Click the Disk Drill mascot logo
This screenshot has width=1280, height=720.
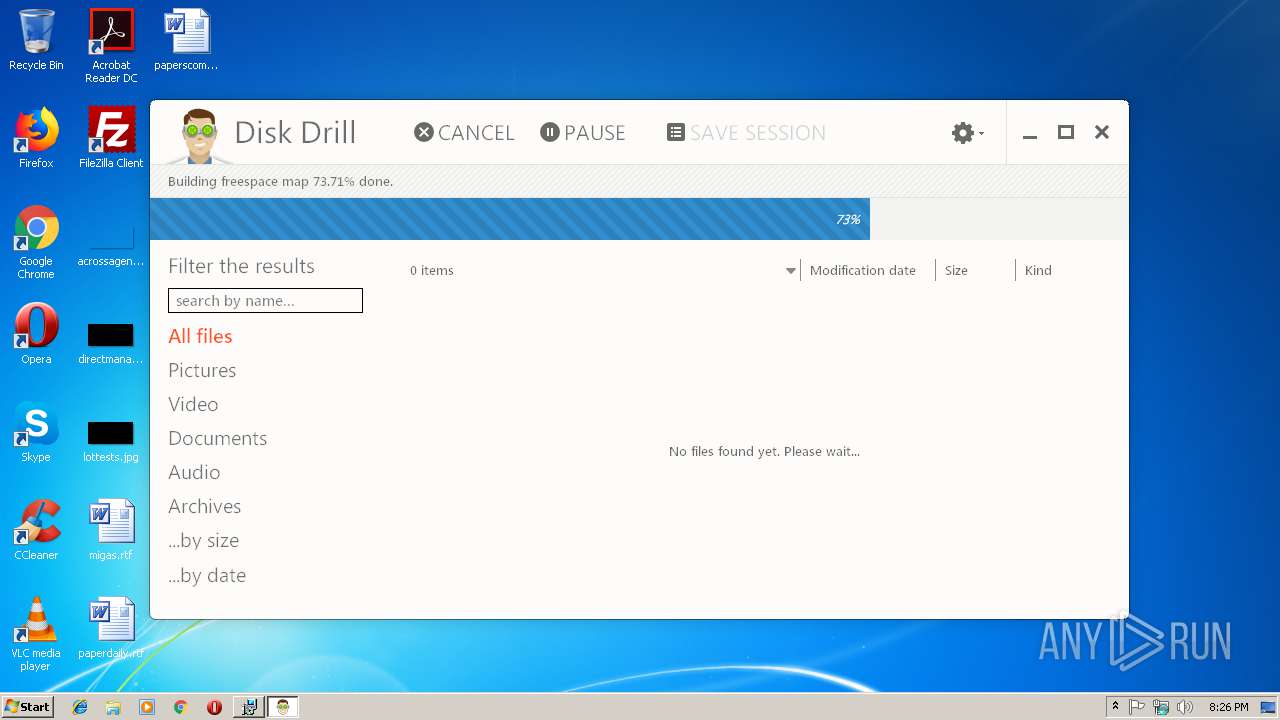coord(201,135)
